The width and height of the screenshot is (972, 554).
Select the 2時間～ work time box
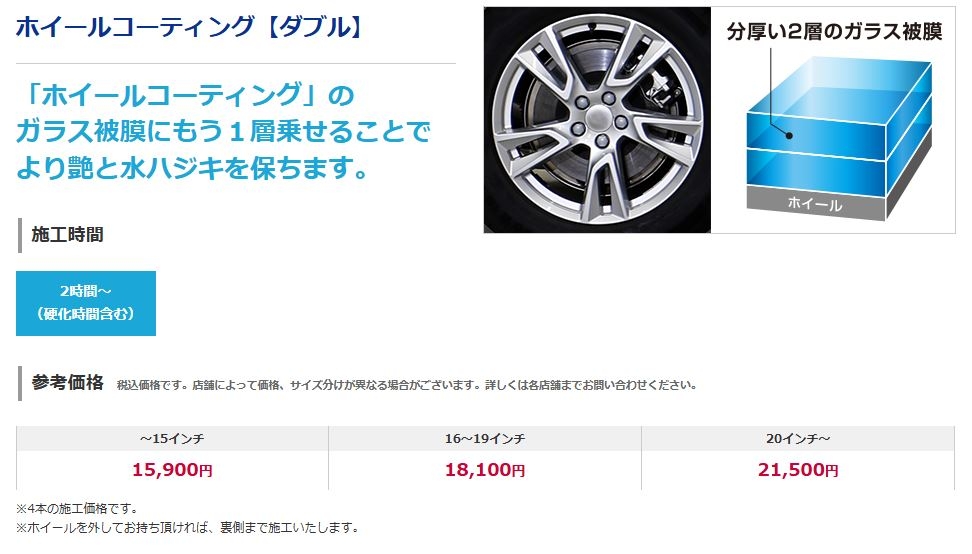(x=86, y=303)
